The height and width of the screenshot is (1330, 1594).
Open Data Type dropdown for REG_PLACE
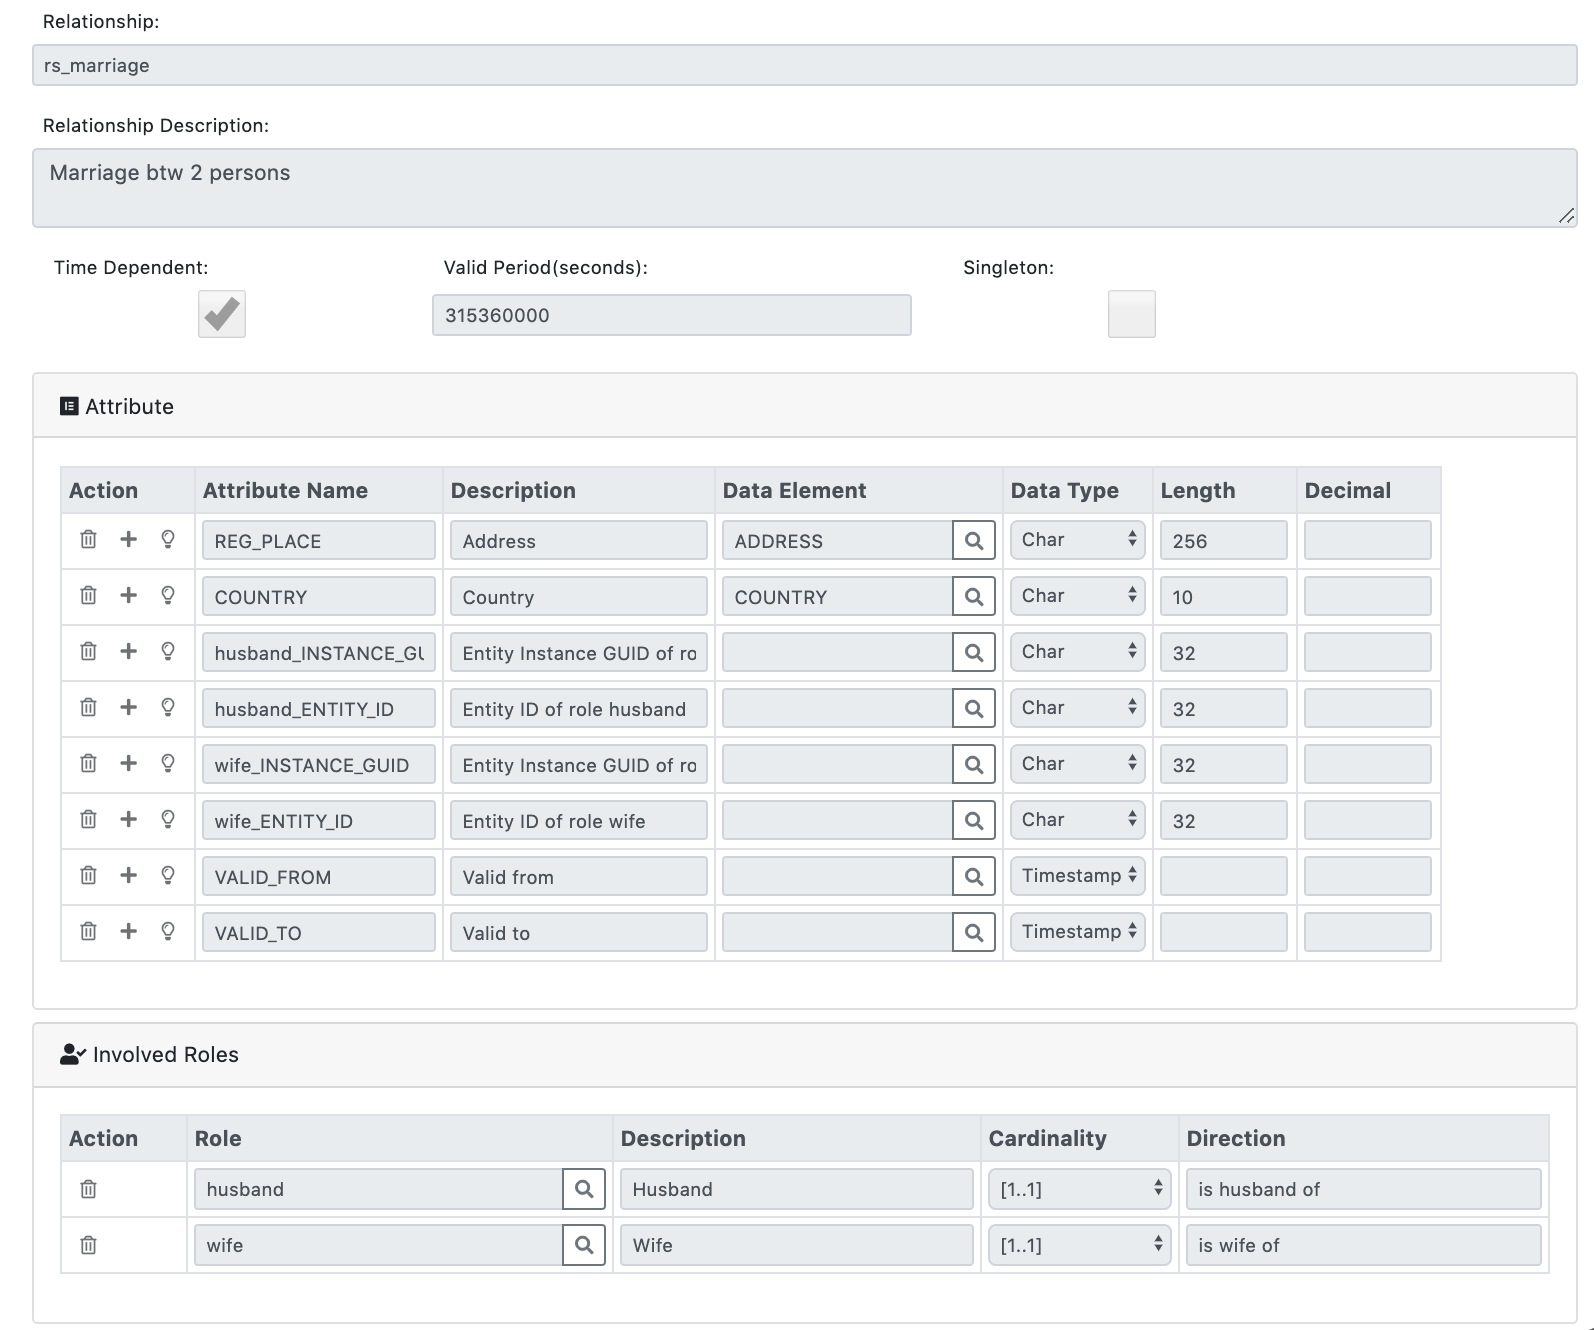click(1077, 540)
